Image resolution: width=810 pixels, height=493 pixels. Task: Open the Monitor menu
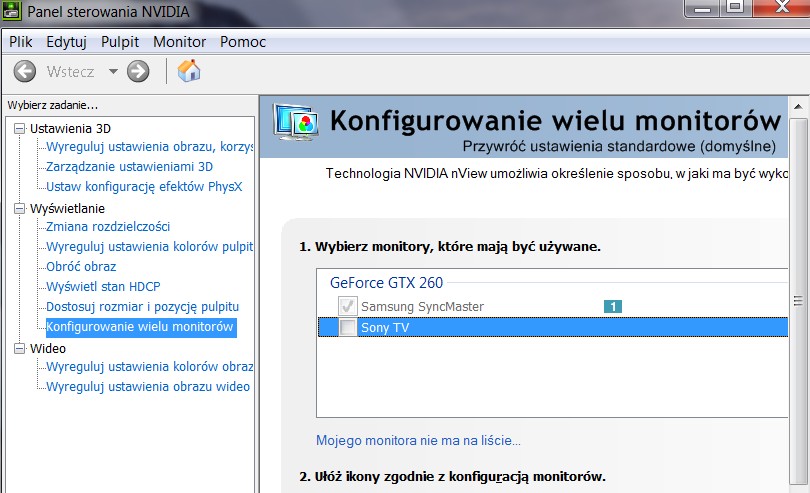point(179,42)
